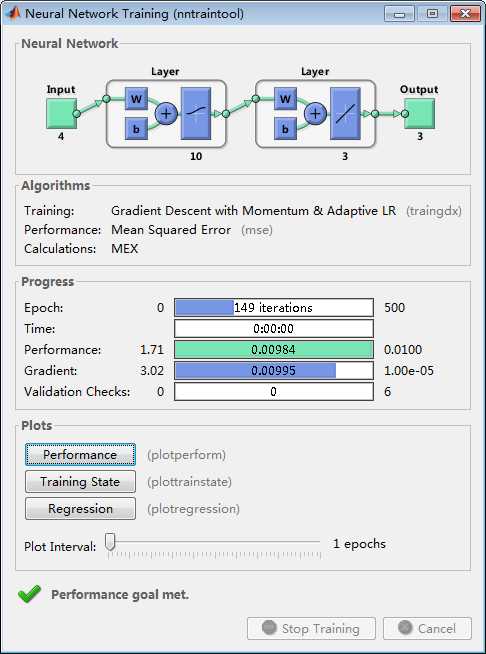Click the W weight block in first layer
The image size is (486, 654).
pos(136,99)
